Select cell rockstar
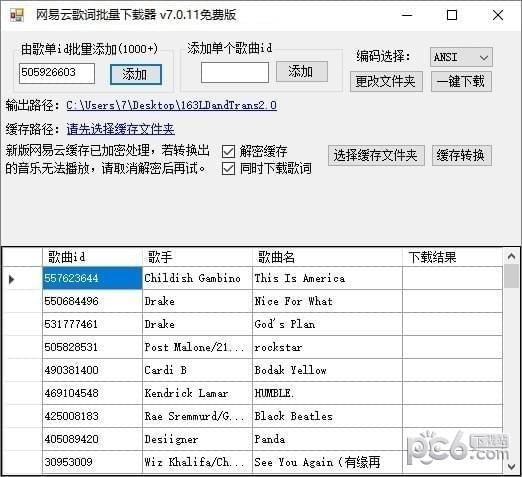This screenshot has width=522, height=477. pos(327,347)
